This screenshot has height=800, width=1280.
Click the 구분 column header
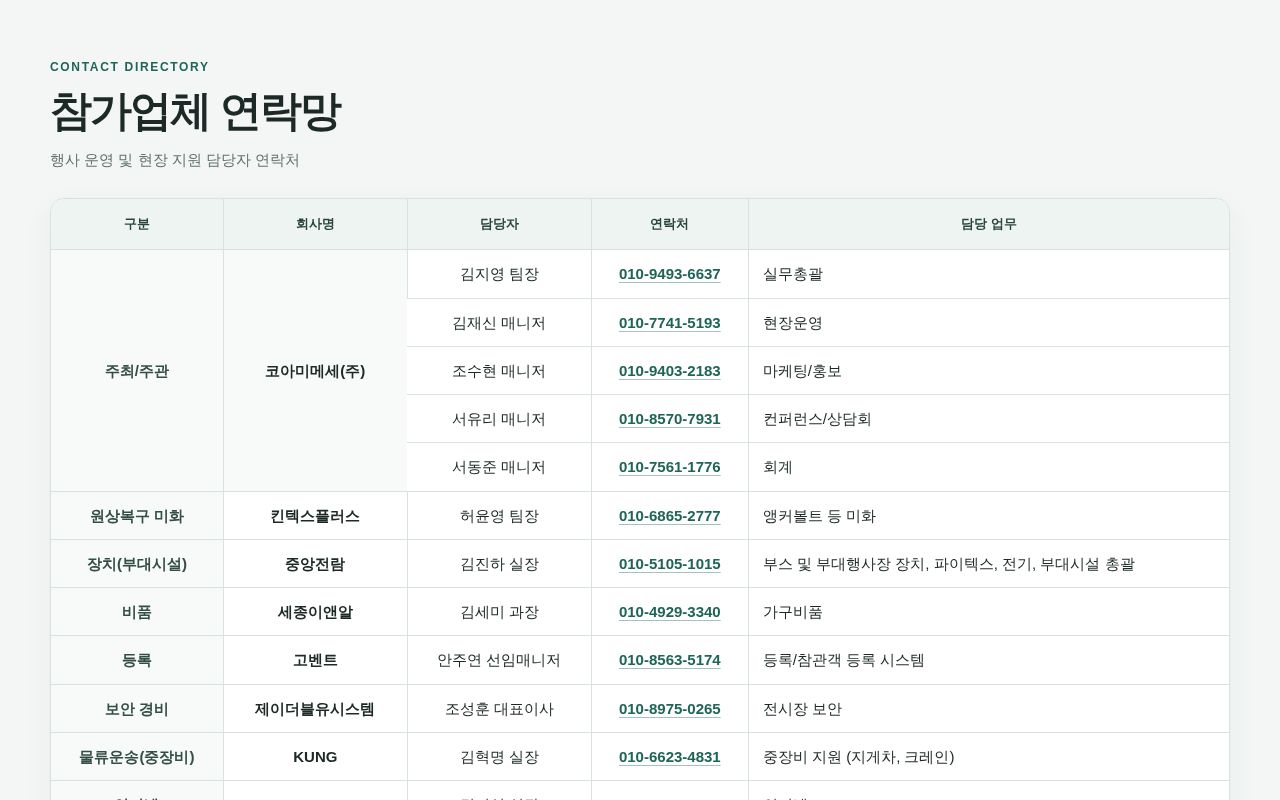coord(137,224)
